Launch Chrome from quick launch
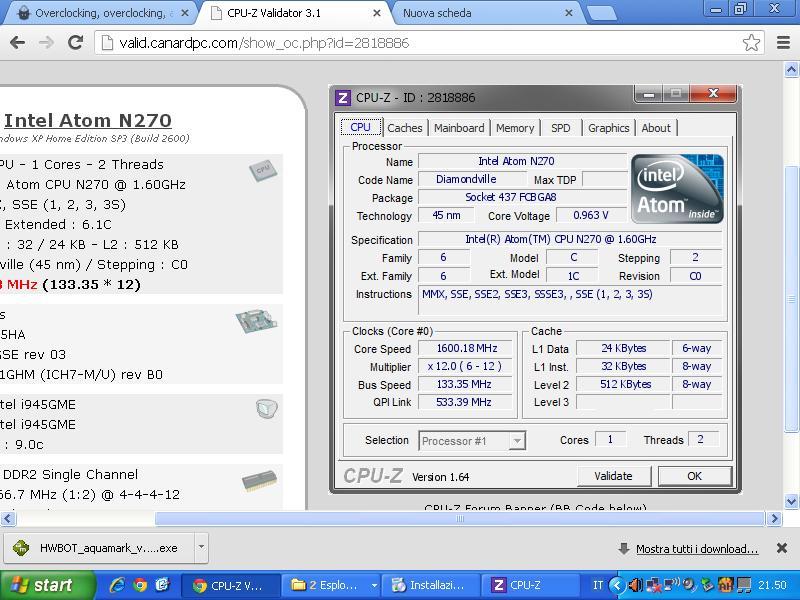This screenshot has height=600, width=800. (140, 585)
